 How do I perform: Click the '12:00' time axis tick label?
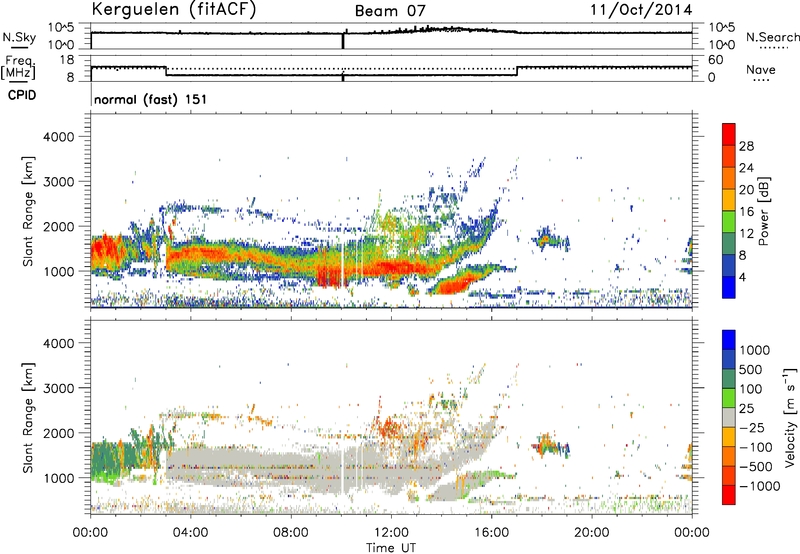click(391, 533)
